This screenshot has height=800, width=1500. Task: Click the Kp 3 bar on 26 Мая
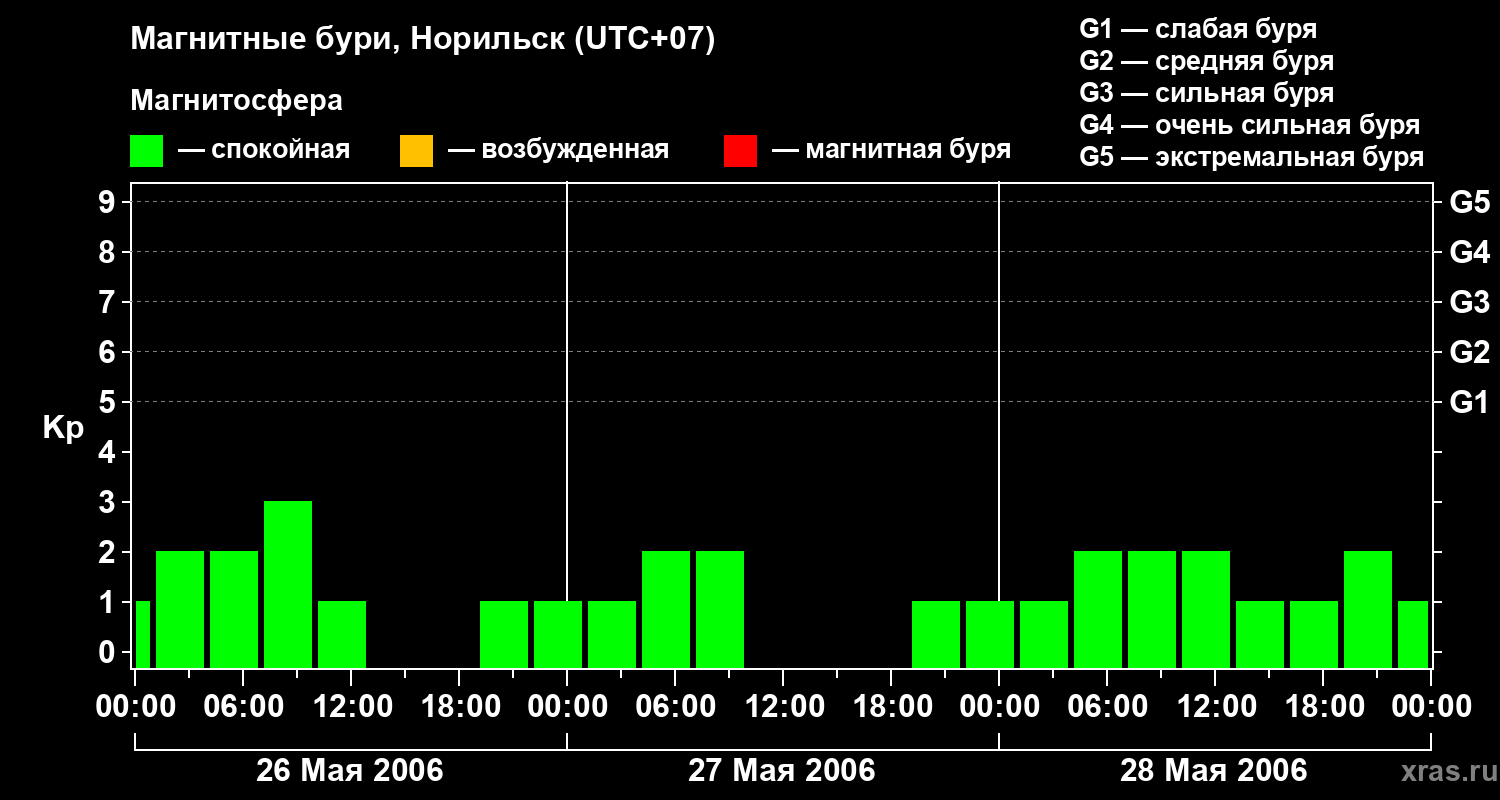pos(288,584)
